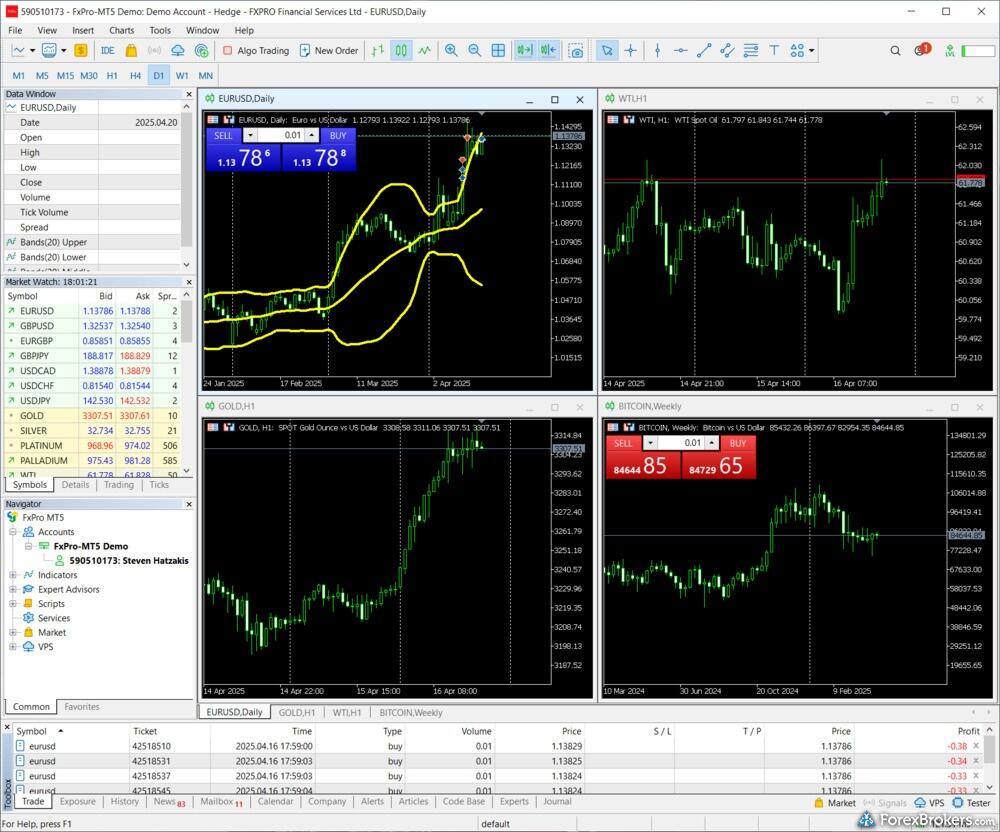
Task: Select the draw trendline tool
Action: point(704,50)
